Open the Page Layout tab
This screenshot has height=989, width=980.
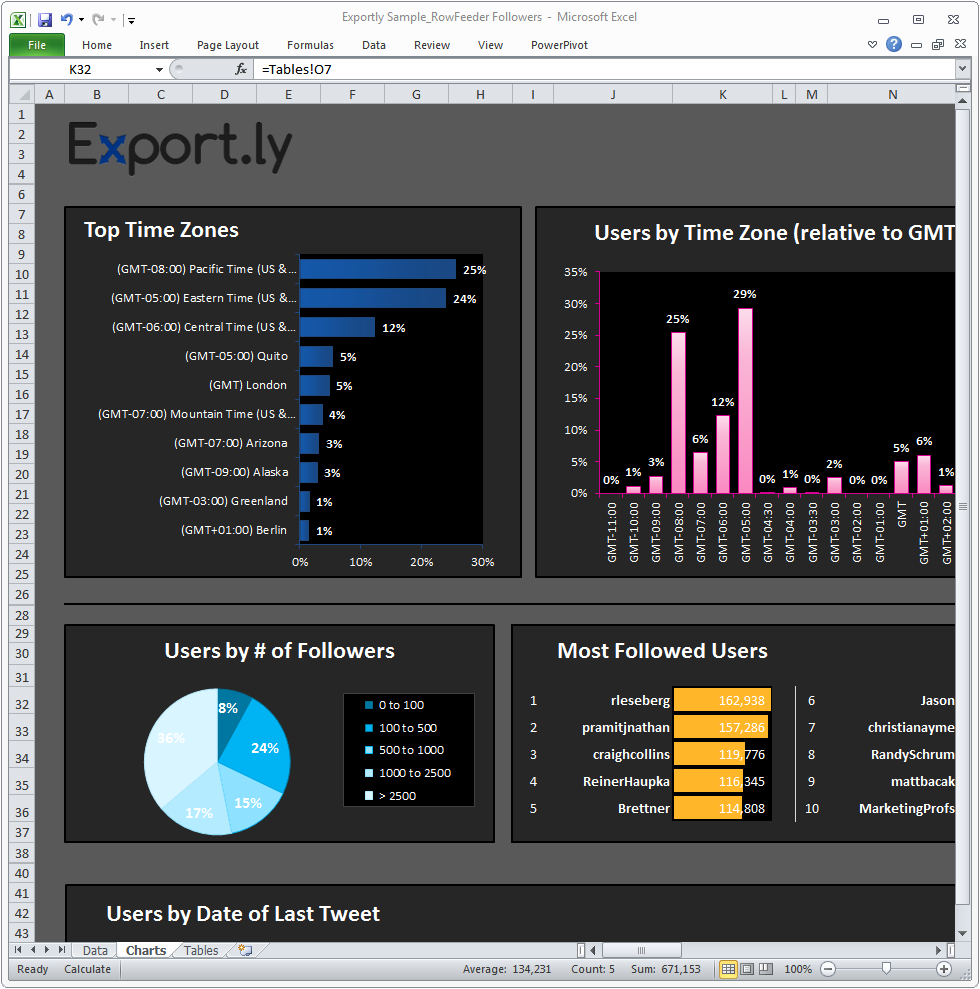[228, 45]
